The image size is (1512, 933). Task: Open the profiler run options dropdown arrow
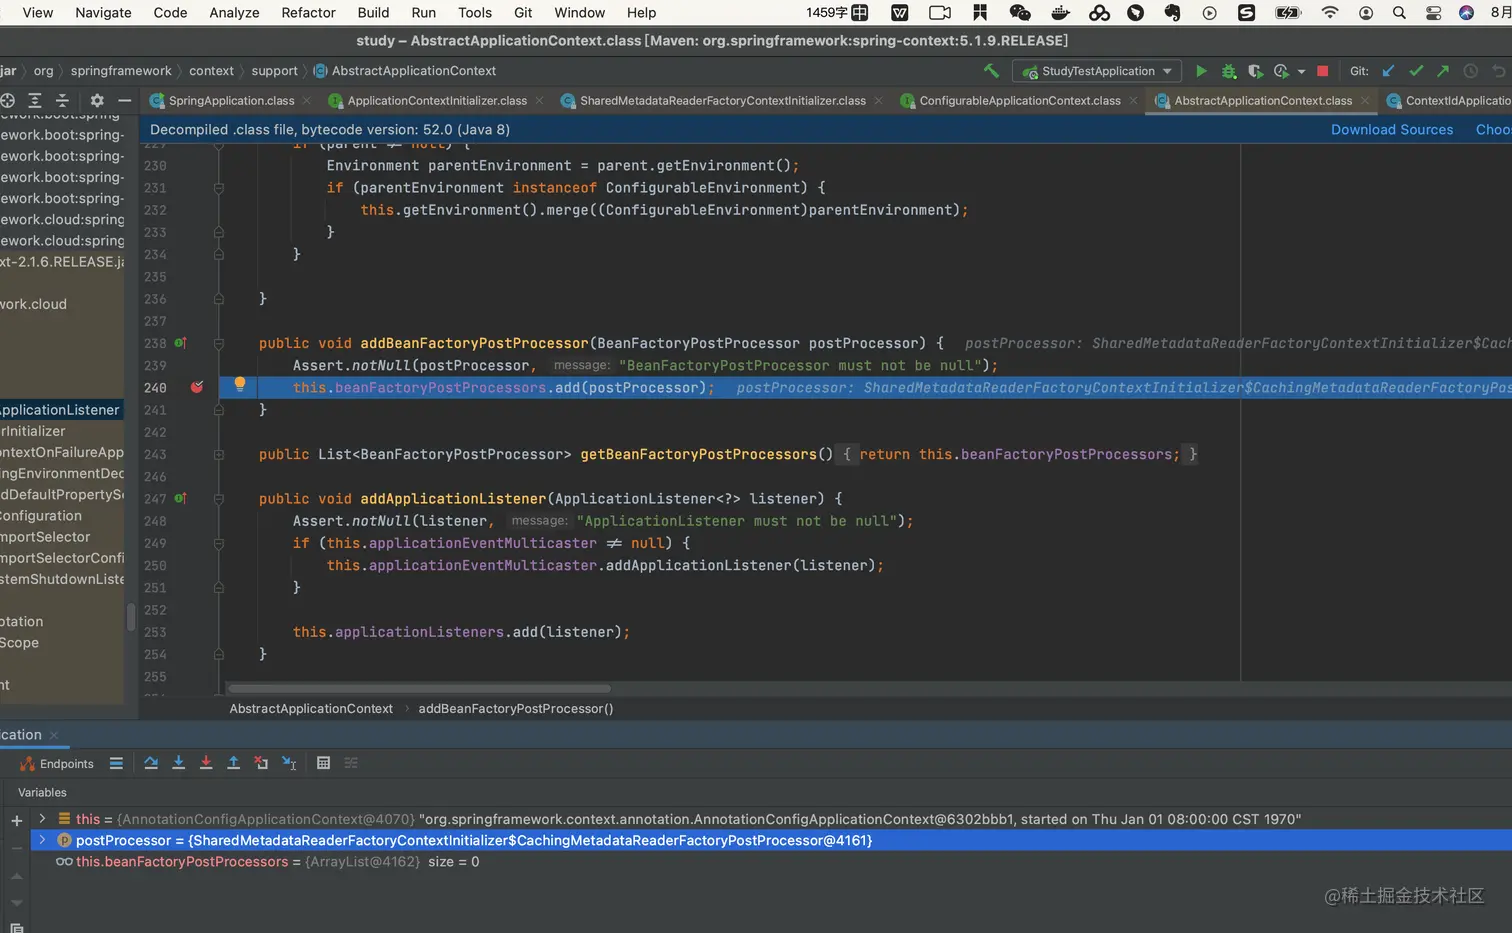[1301, 72]
